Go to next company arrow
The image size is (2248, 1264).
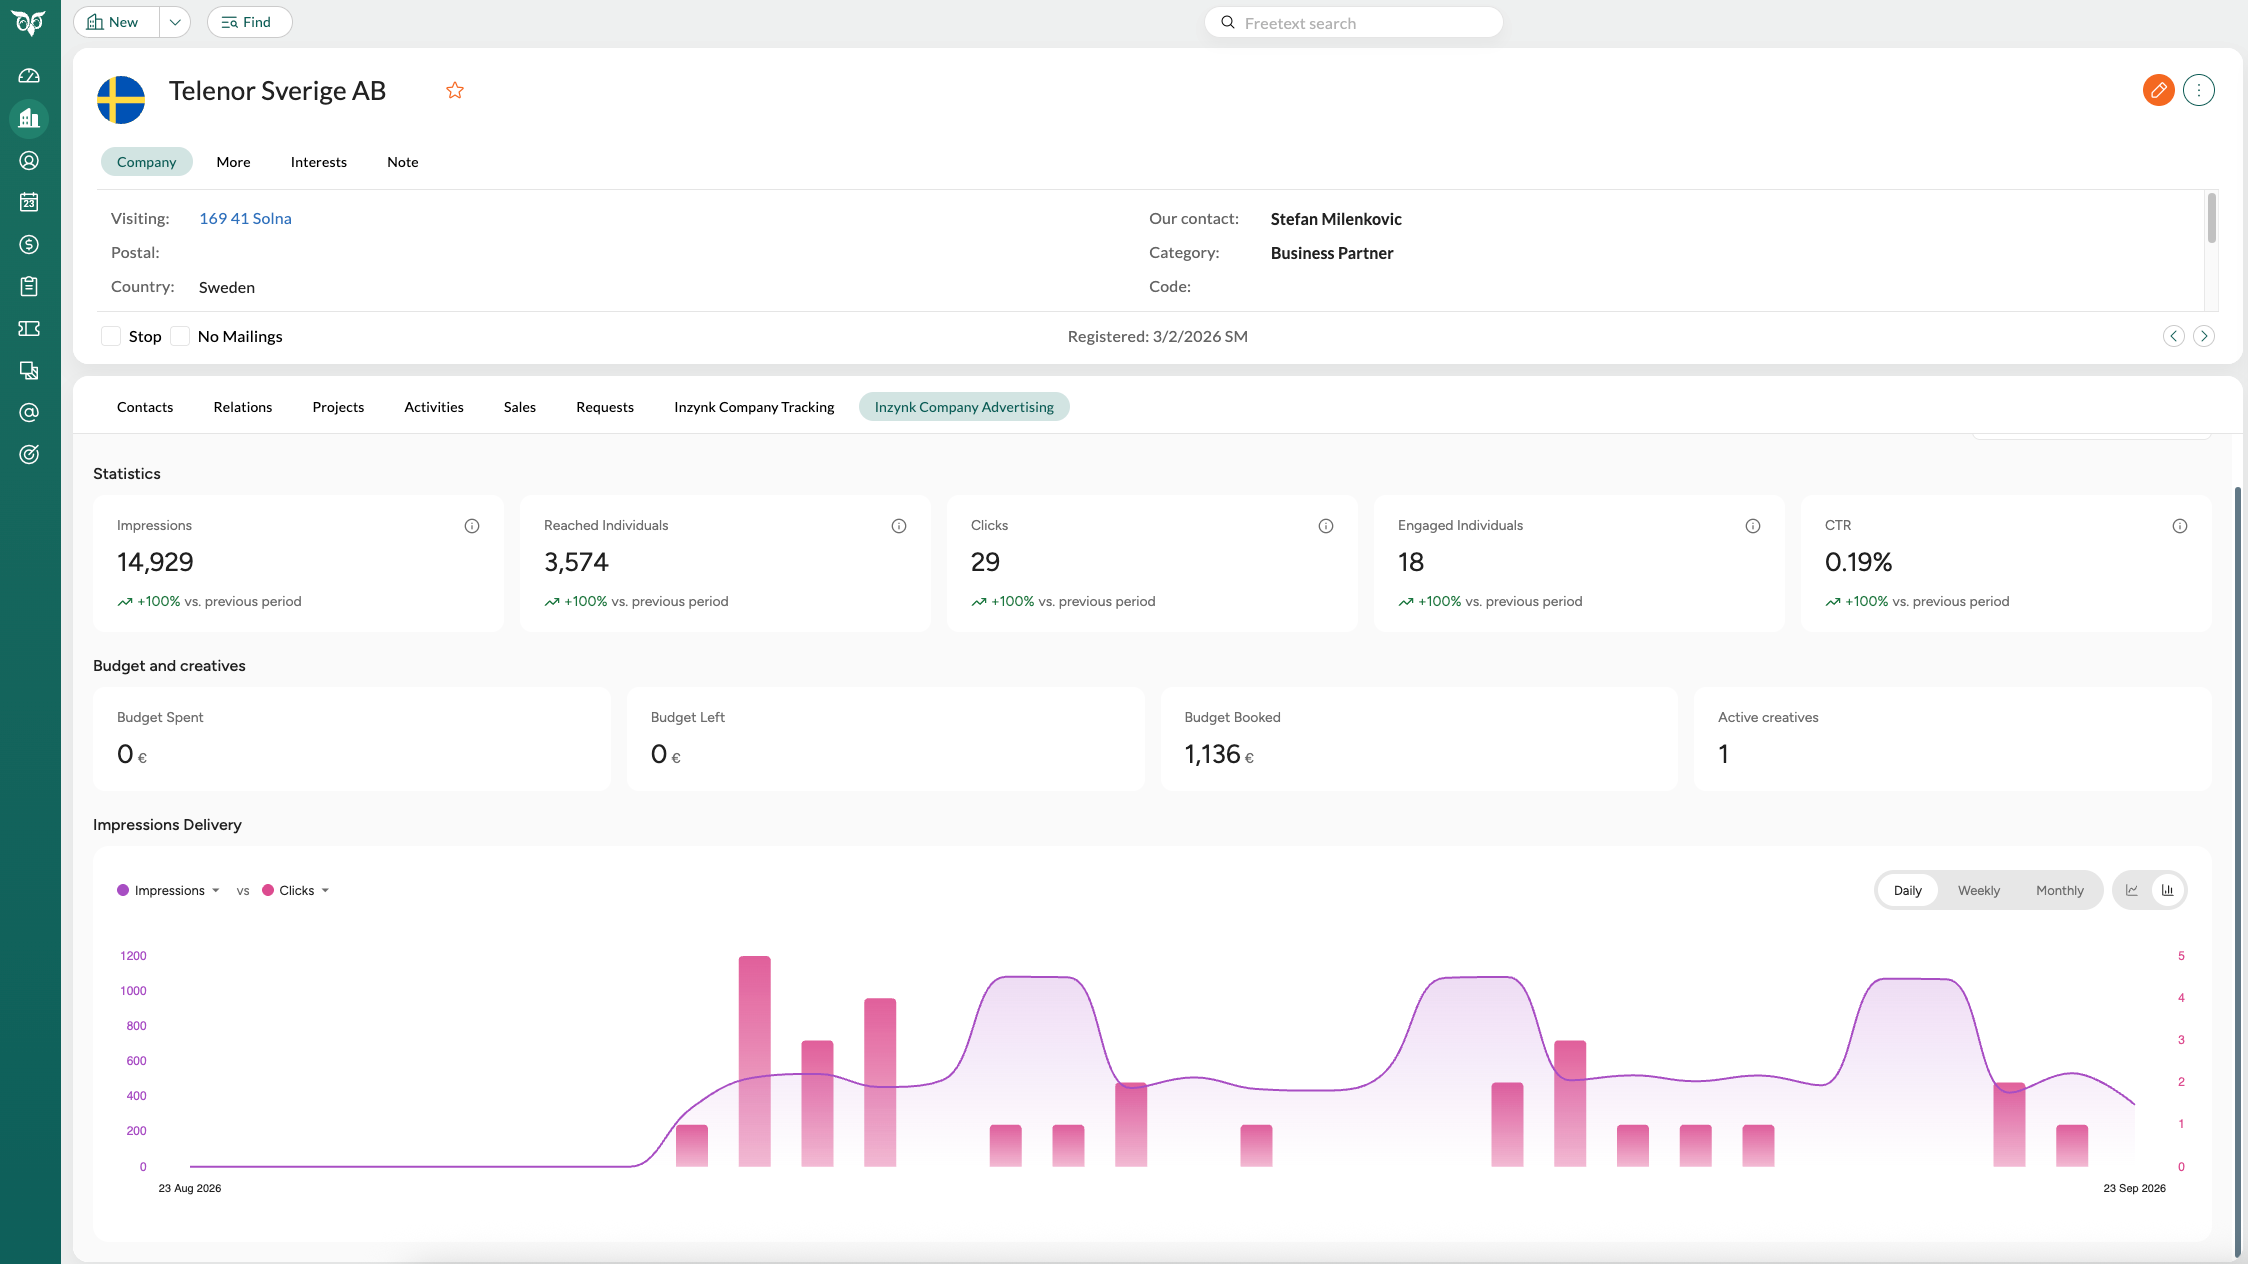(x=2204, y=336)
